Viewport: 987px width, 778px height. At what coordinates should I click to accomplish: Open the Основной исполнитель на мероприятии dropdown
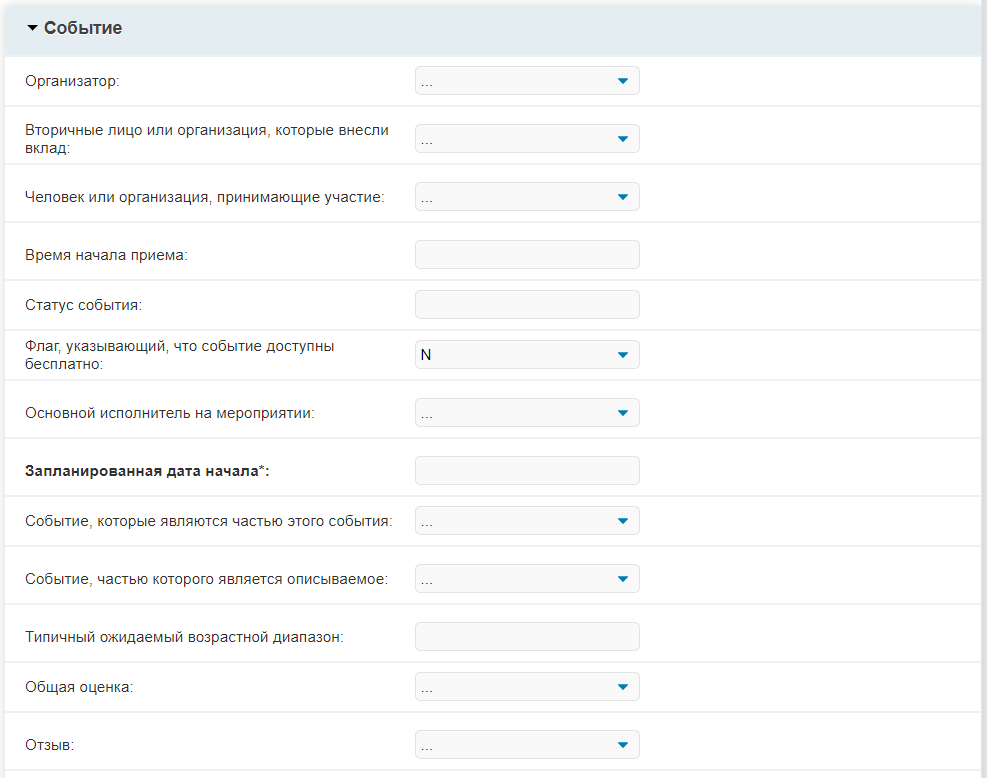click(x=527, y=412)
